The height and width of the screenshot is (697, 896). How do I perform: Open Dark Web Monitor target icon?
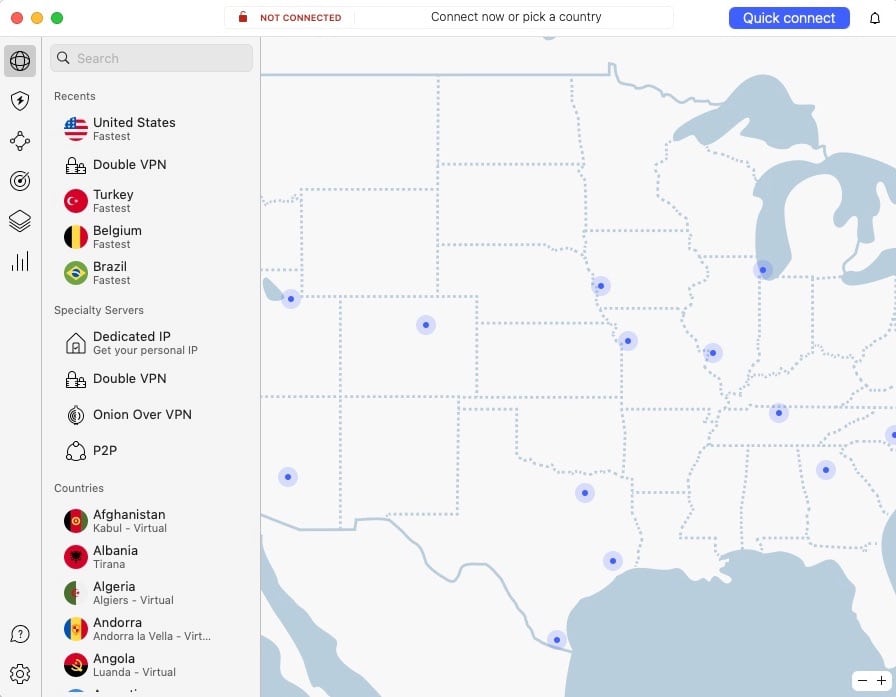pos(20,181)
